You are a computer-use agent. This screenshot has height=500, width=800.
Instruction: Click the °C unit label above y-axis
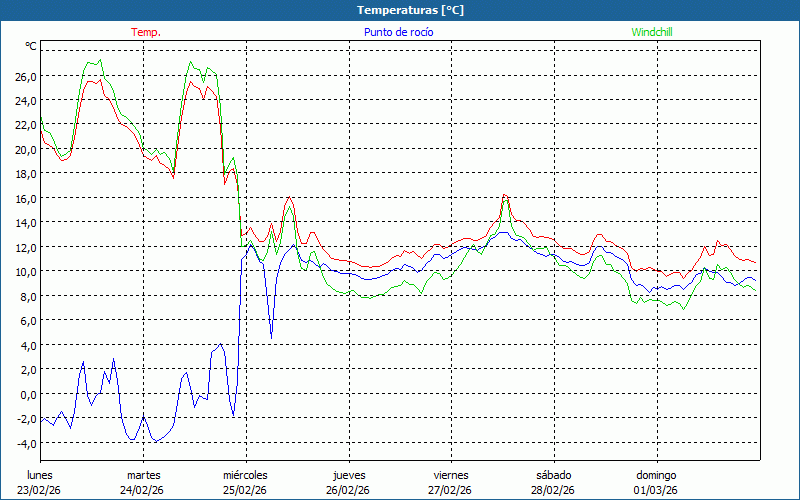click(30, 46)
